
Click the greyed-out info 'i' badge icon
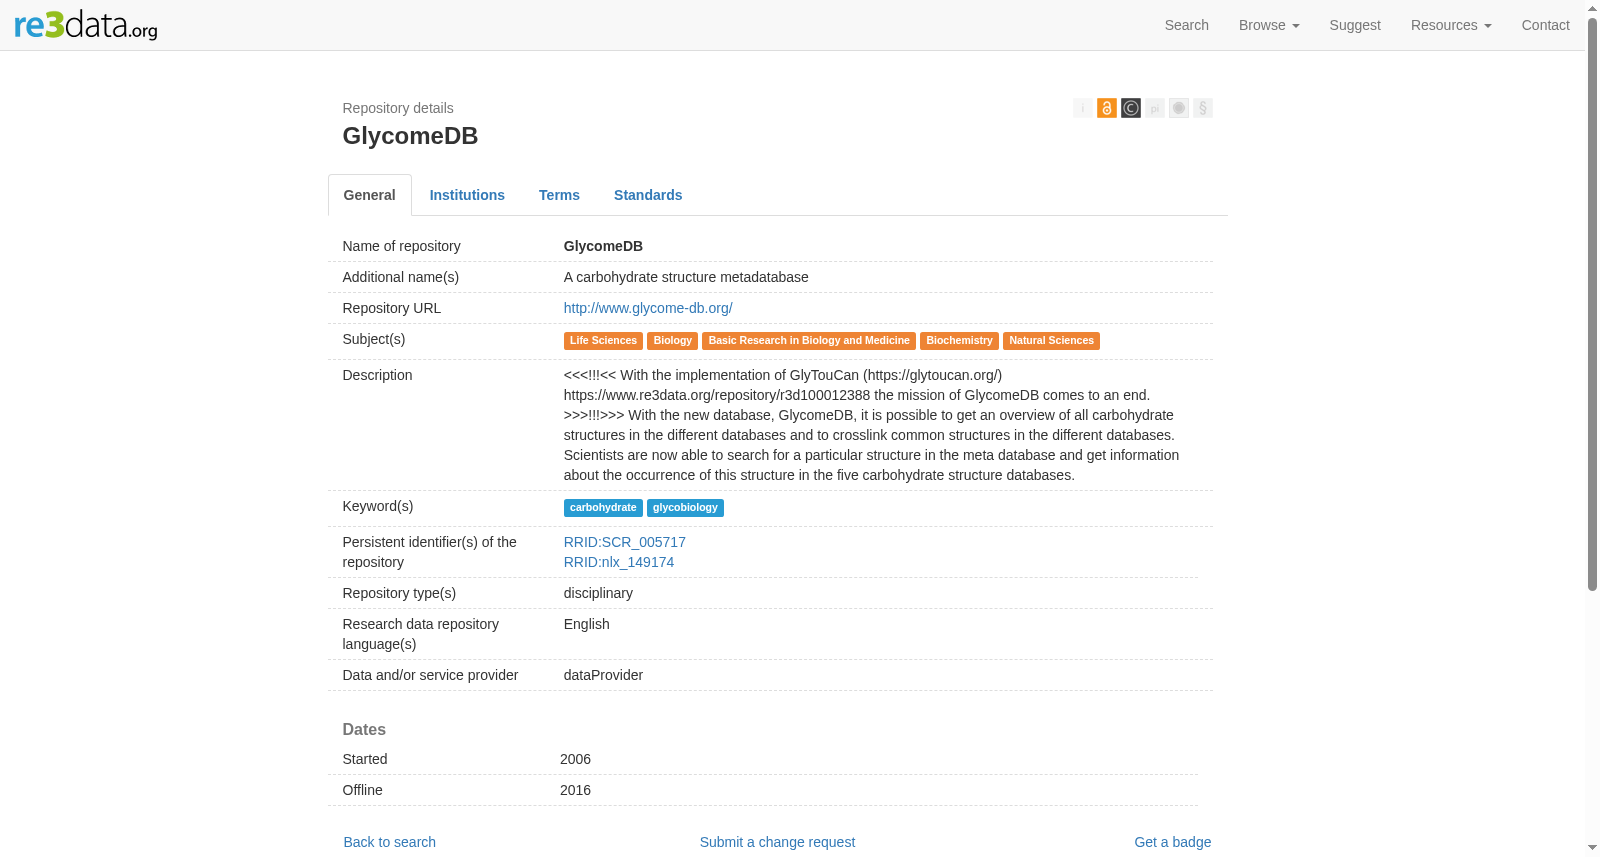pyautogui.click(x=1083, y=108)
